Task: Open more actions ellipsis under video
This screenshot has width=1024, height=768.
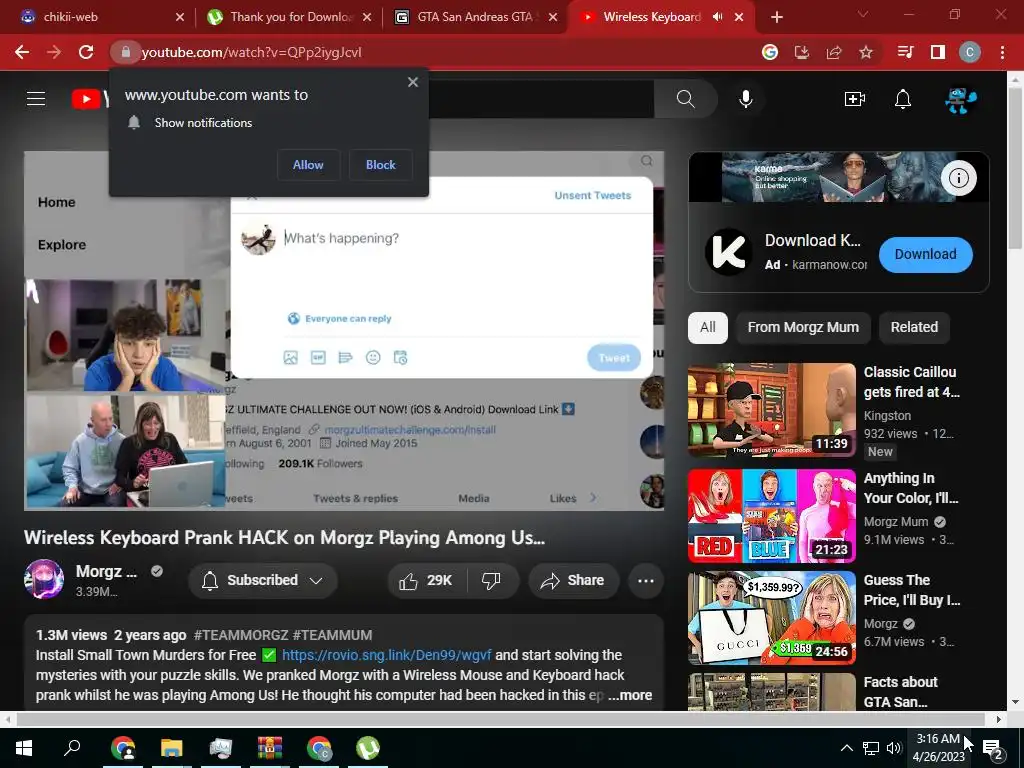Action: click(x=646, y=581)
